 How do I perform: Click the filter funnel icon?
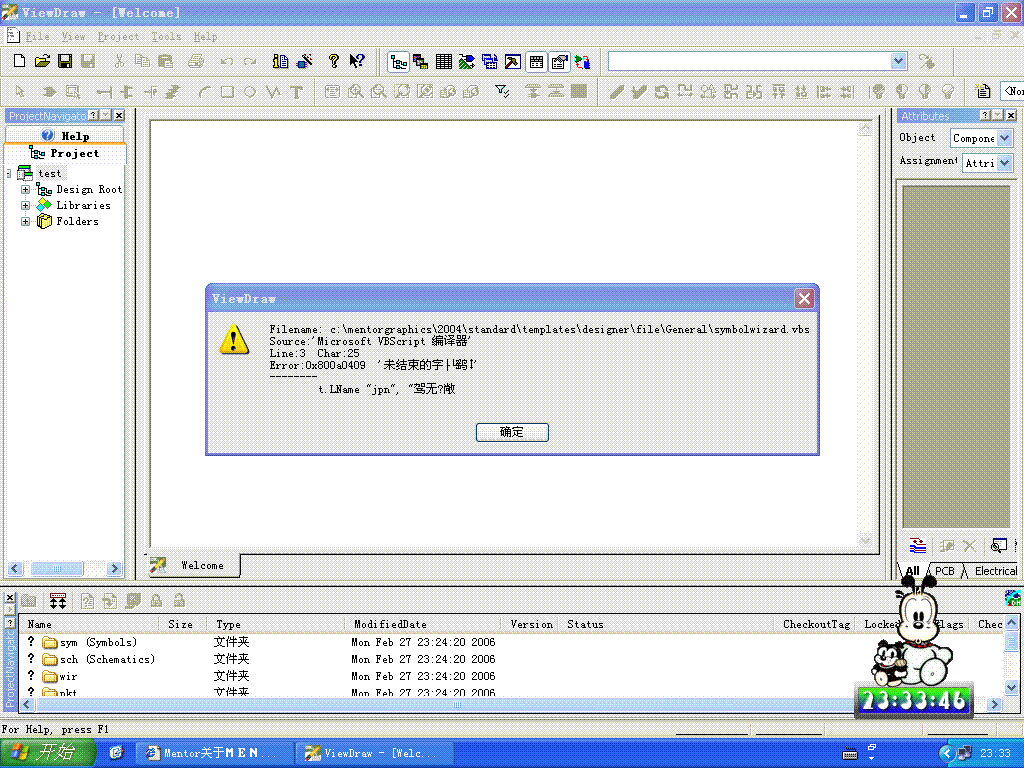coord(502,91)
